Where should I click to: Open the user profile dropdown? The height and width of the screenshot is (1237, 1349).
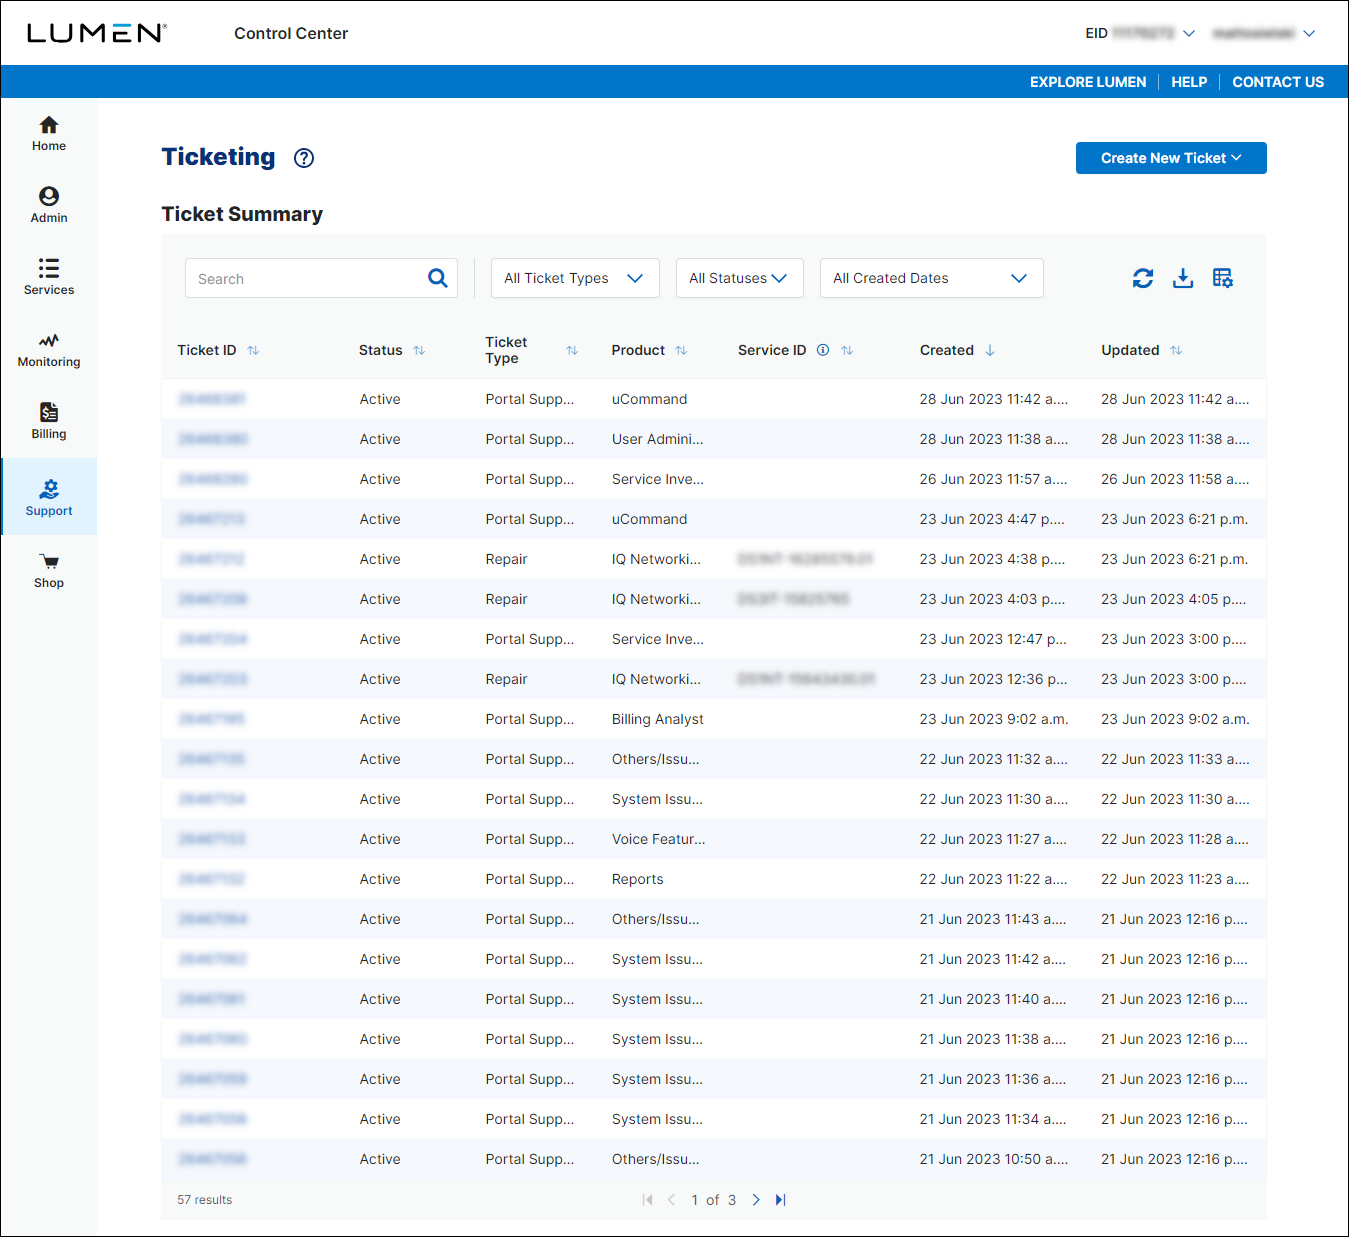pyautogui.click(x=1264, y=33)
